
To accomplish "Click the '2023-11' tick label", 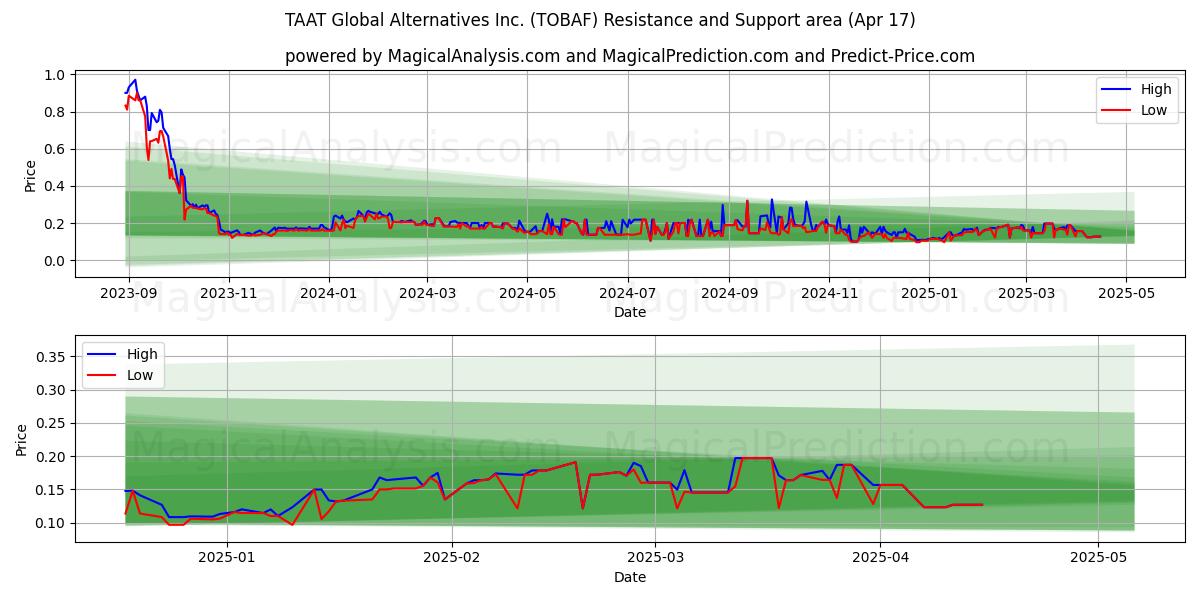I will 229,293.
